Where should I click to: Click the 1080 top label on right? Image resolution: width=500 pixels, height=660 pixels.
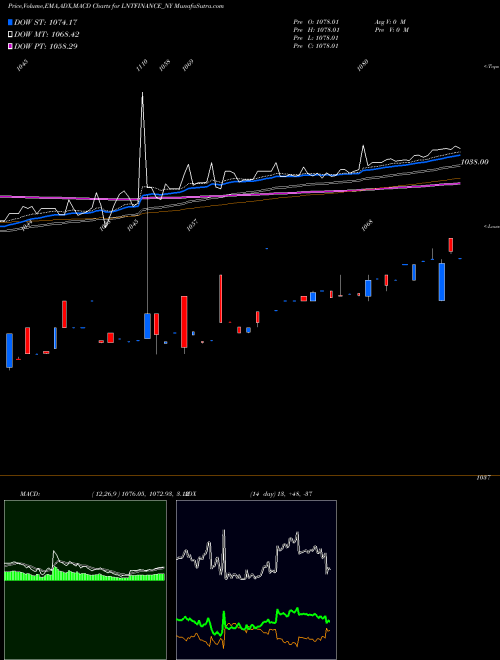point(363,65)
